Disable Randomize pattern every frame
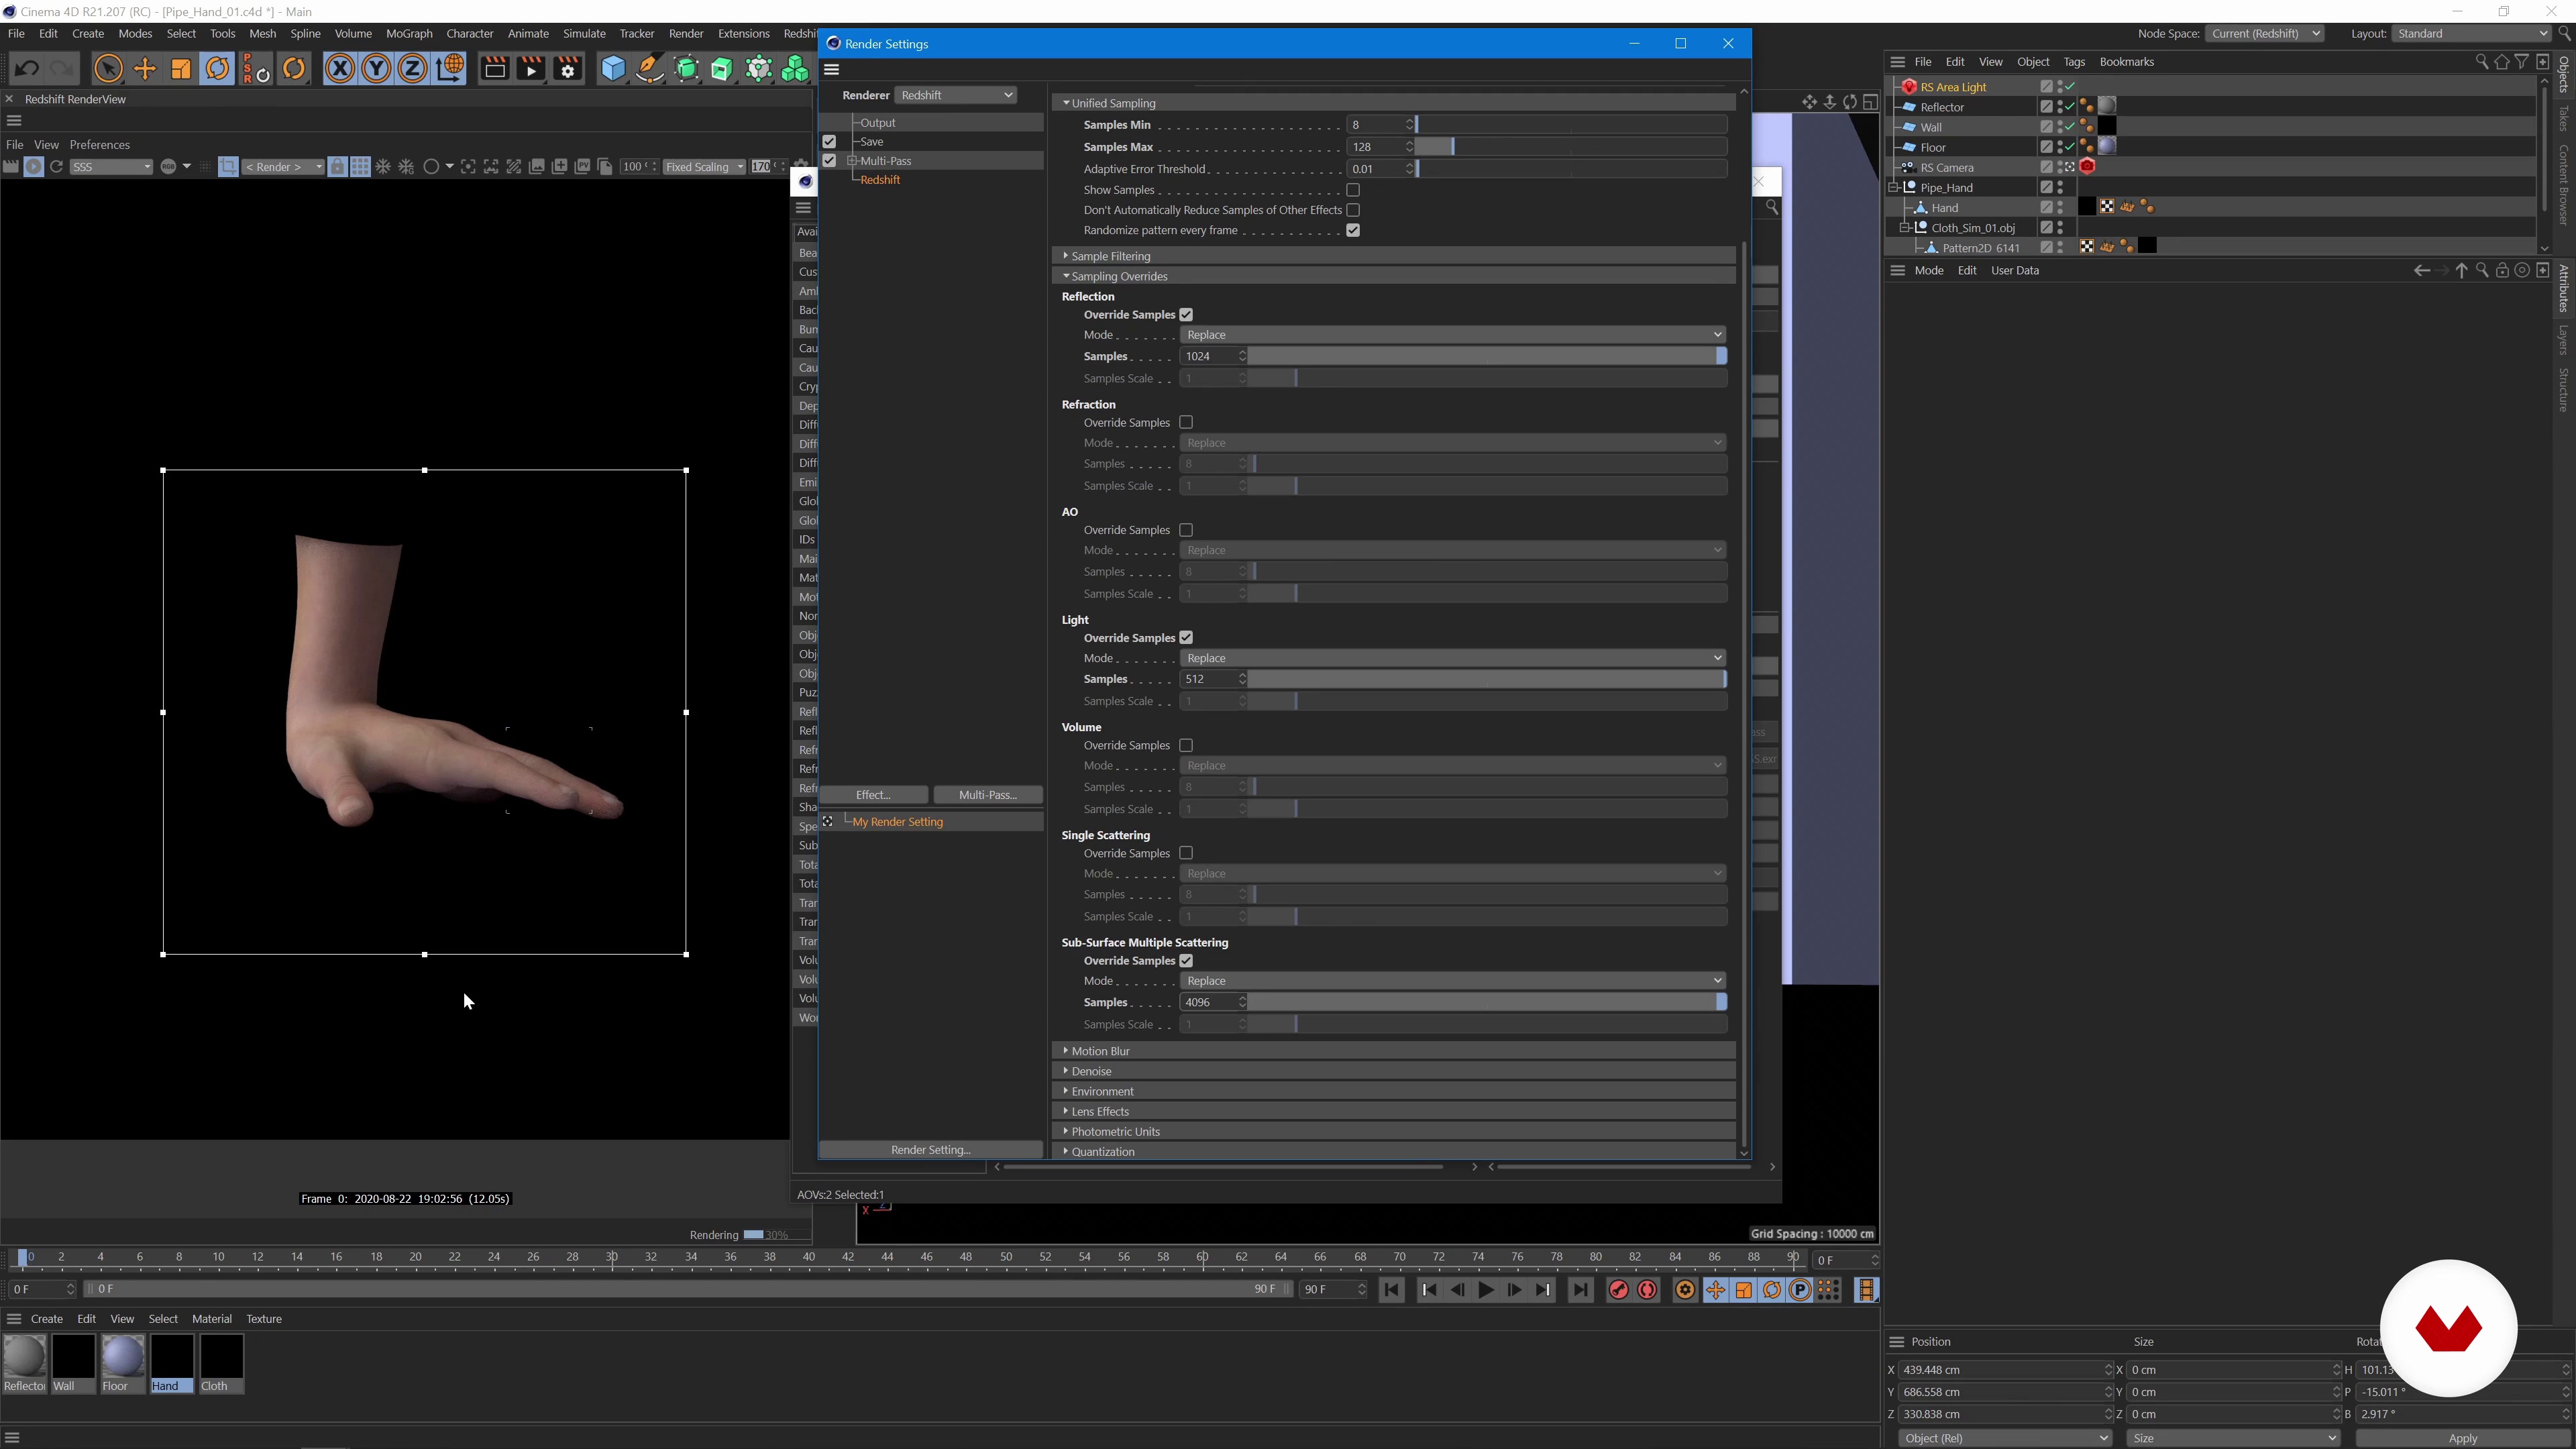2576x1449 pixels. pos(1353,230)
